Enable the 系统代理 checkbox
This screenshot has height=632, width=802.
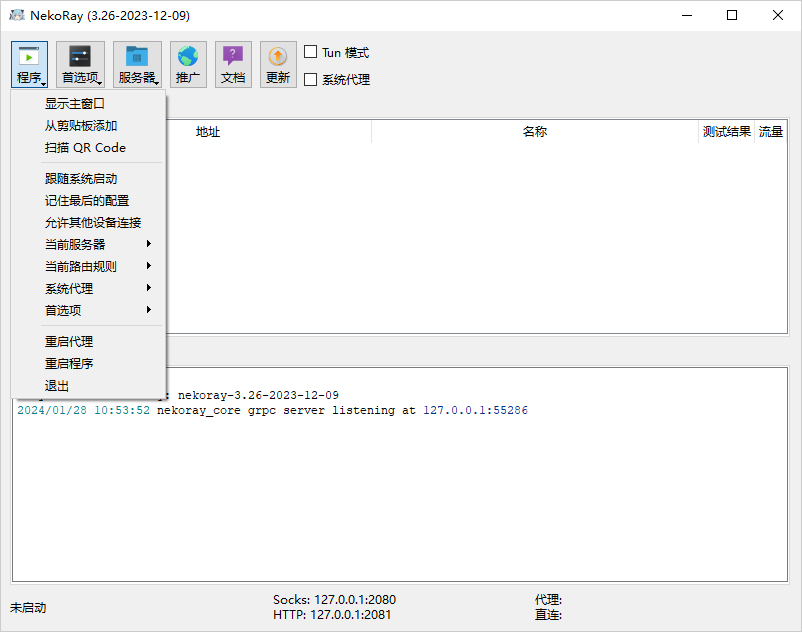[x=310, y=79]
